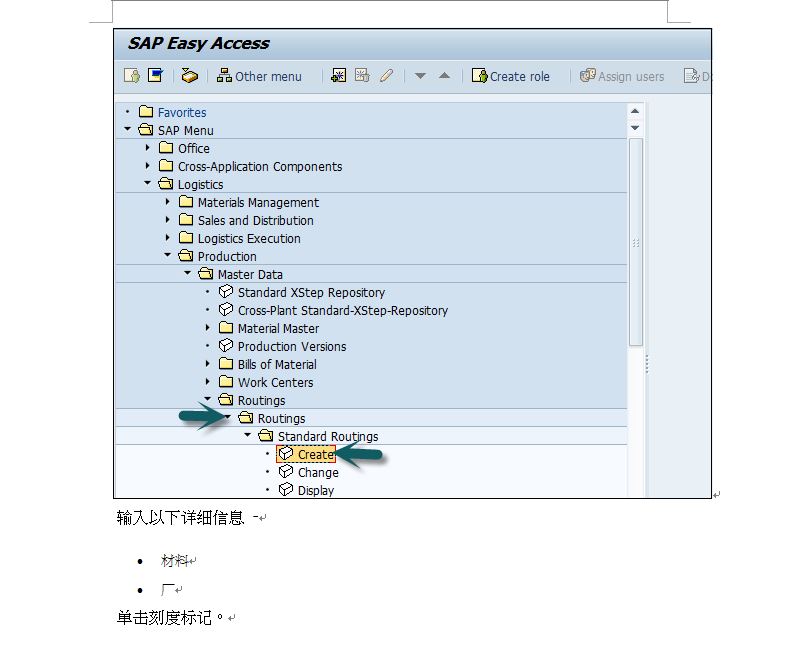786x652 pixels.
Task: Collapse the Standard Routings node
Action: click(x=248, y=435)
